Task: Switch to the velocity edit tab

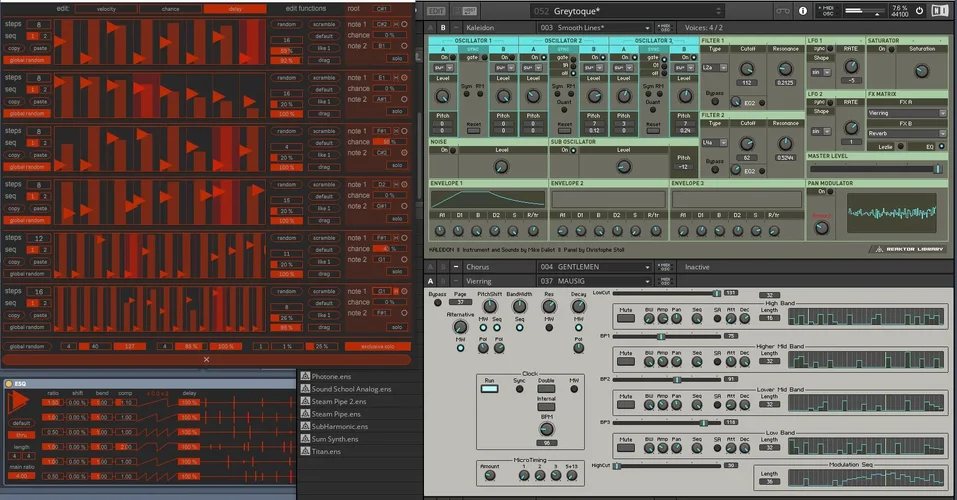Action: click(x=106, y=8)
